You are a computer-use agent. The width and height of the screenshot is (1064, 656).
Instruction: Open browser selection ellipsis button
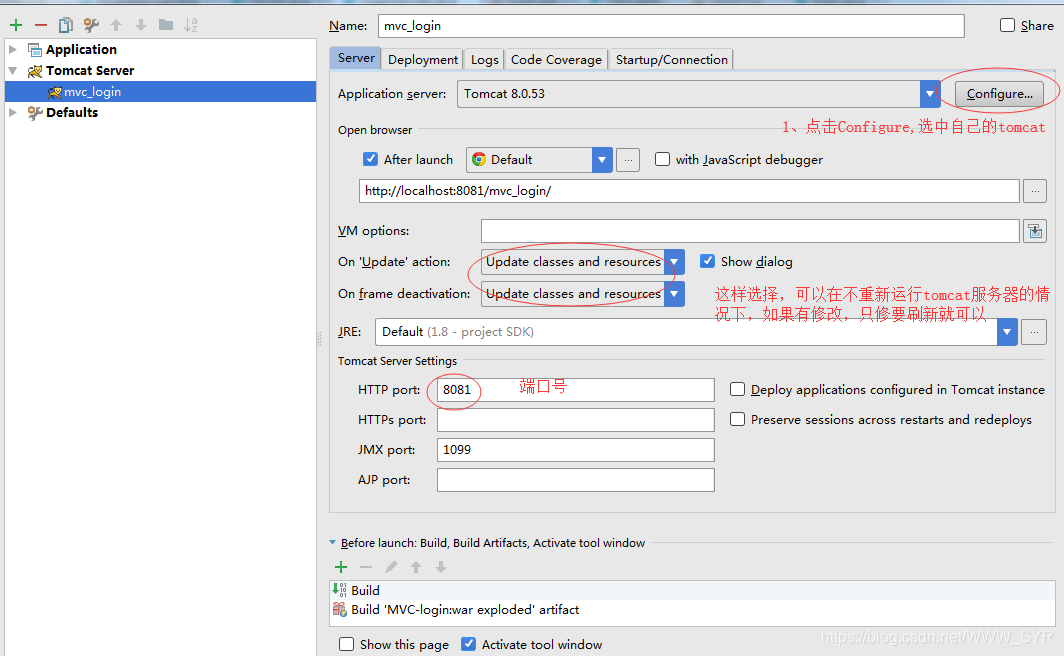click(628, 160)
